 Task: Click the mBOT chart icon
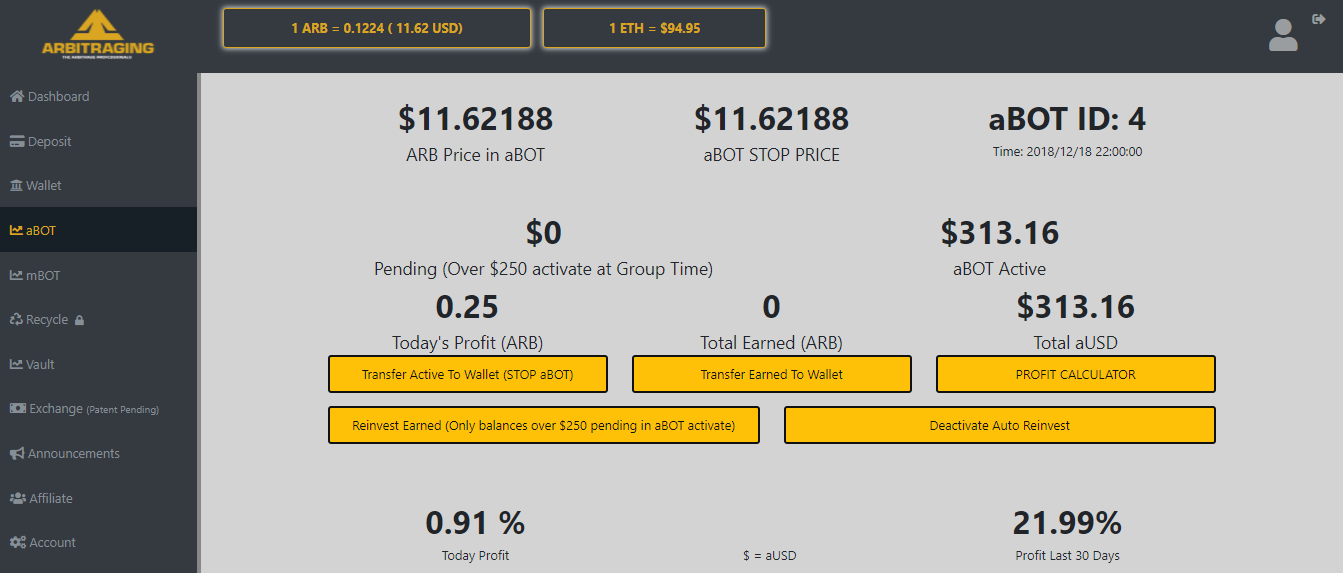tap(17, 275)
